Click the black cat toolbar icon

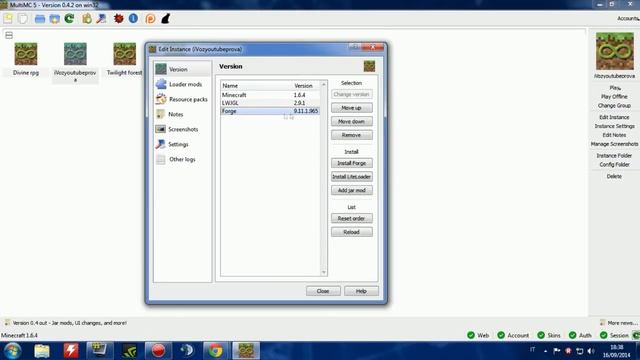165,19
